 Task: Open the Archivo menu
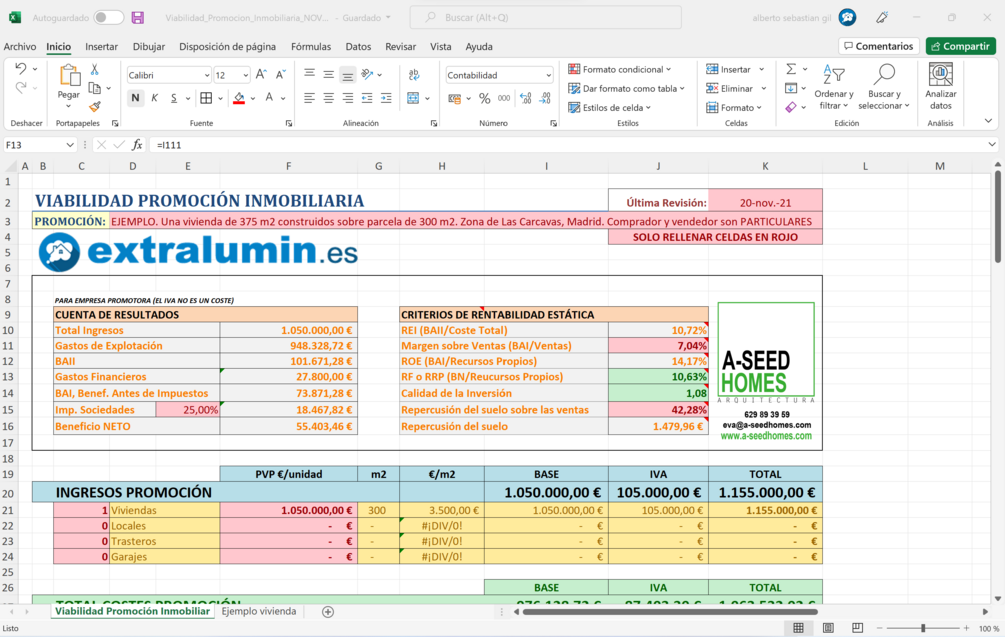coord(20,46)
